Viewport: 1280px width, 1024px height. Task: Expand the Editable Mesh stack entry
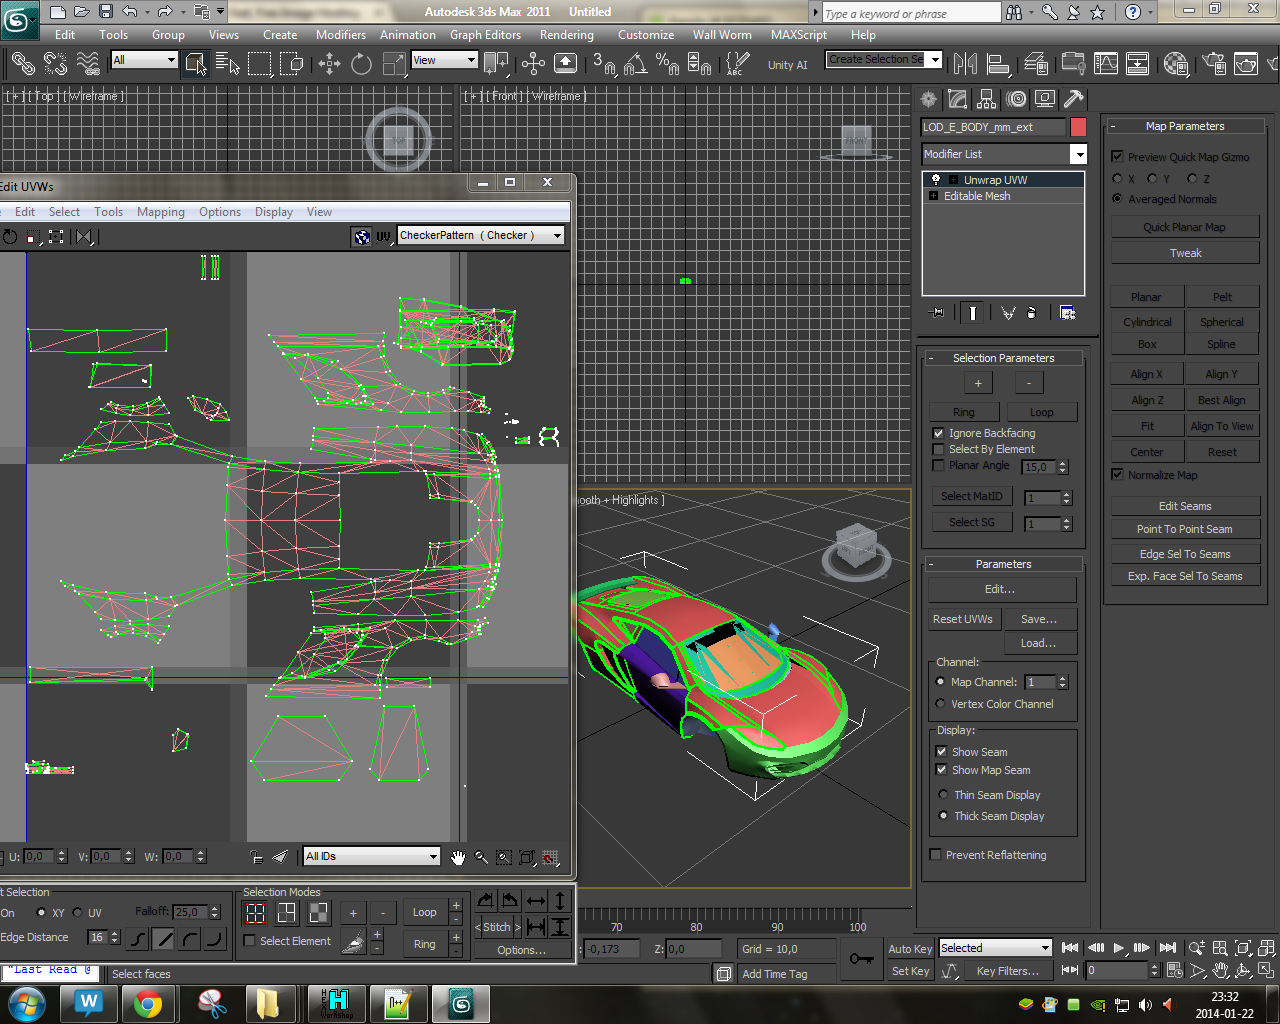pos(934,196)
